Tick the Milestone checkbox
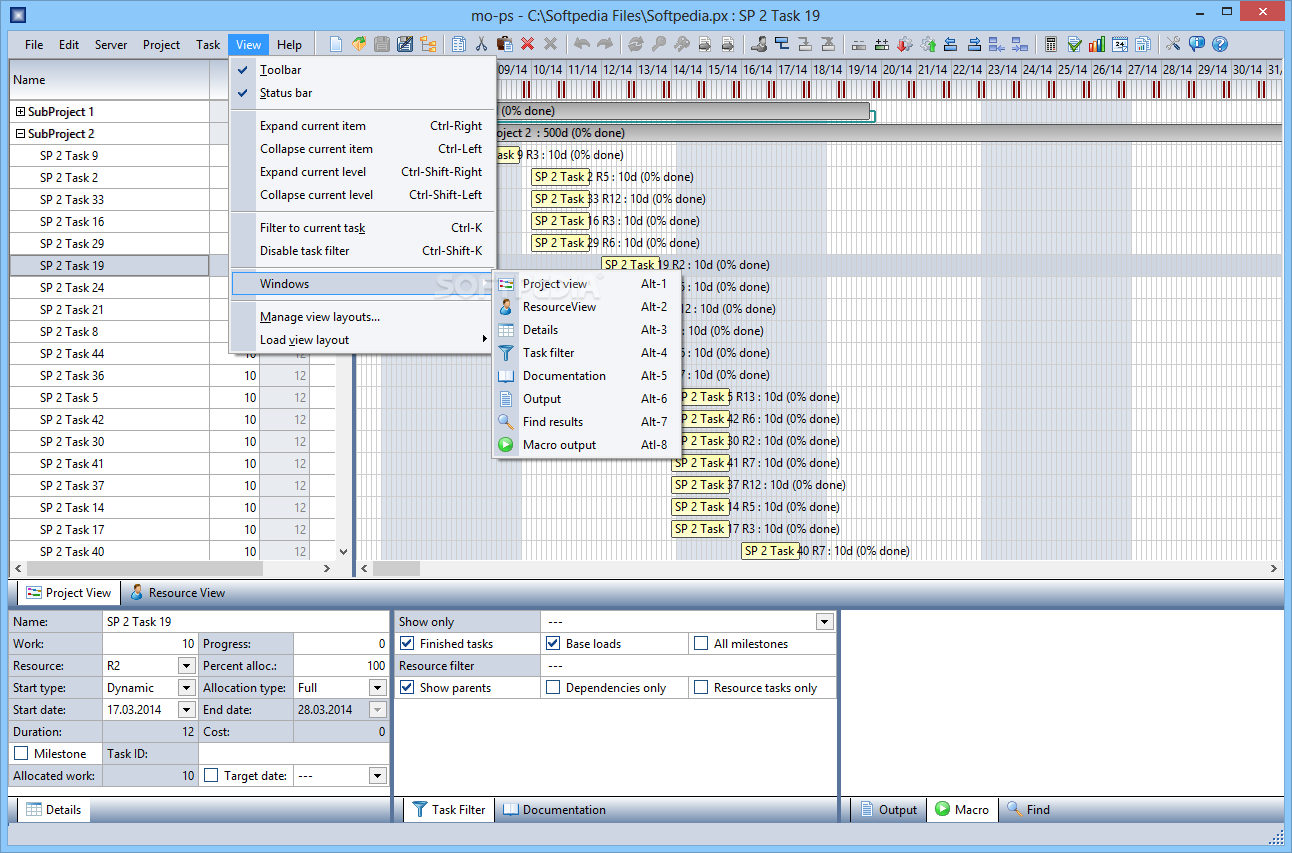This screenshot has width=1292, height=853. [x=21, y=754]
